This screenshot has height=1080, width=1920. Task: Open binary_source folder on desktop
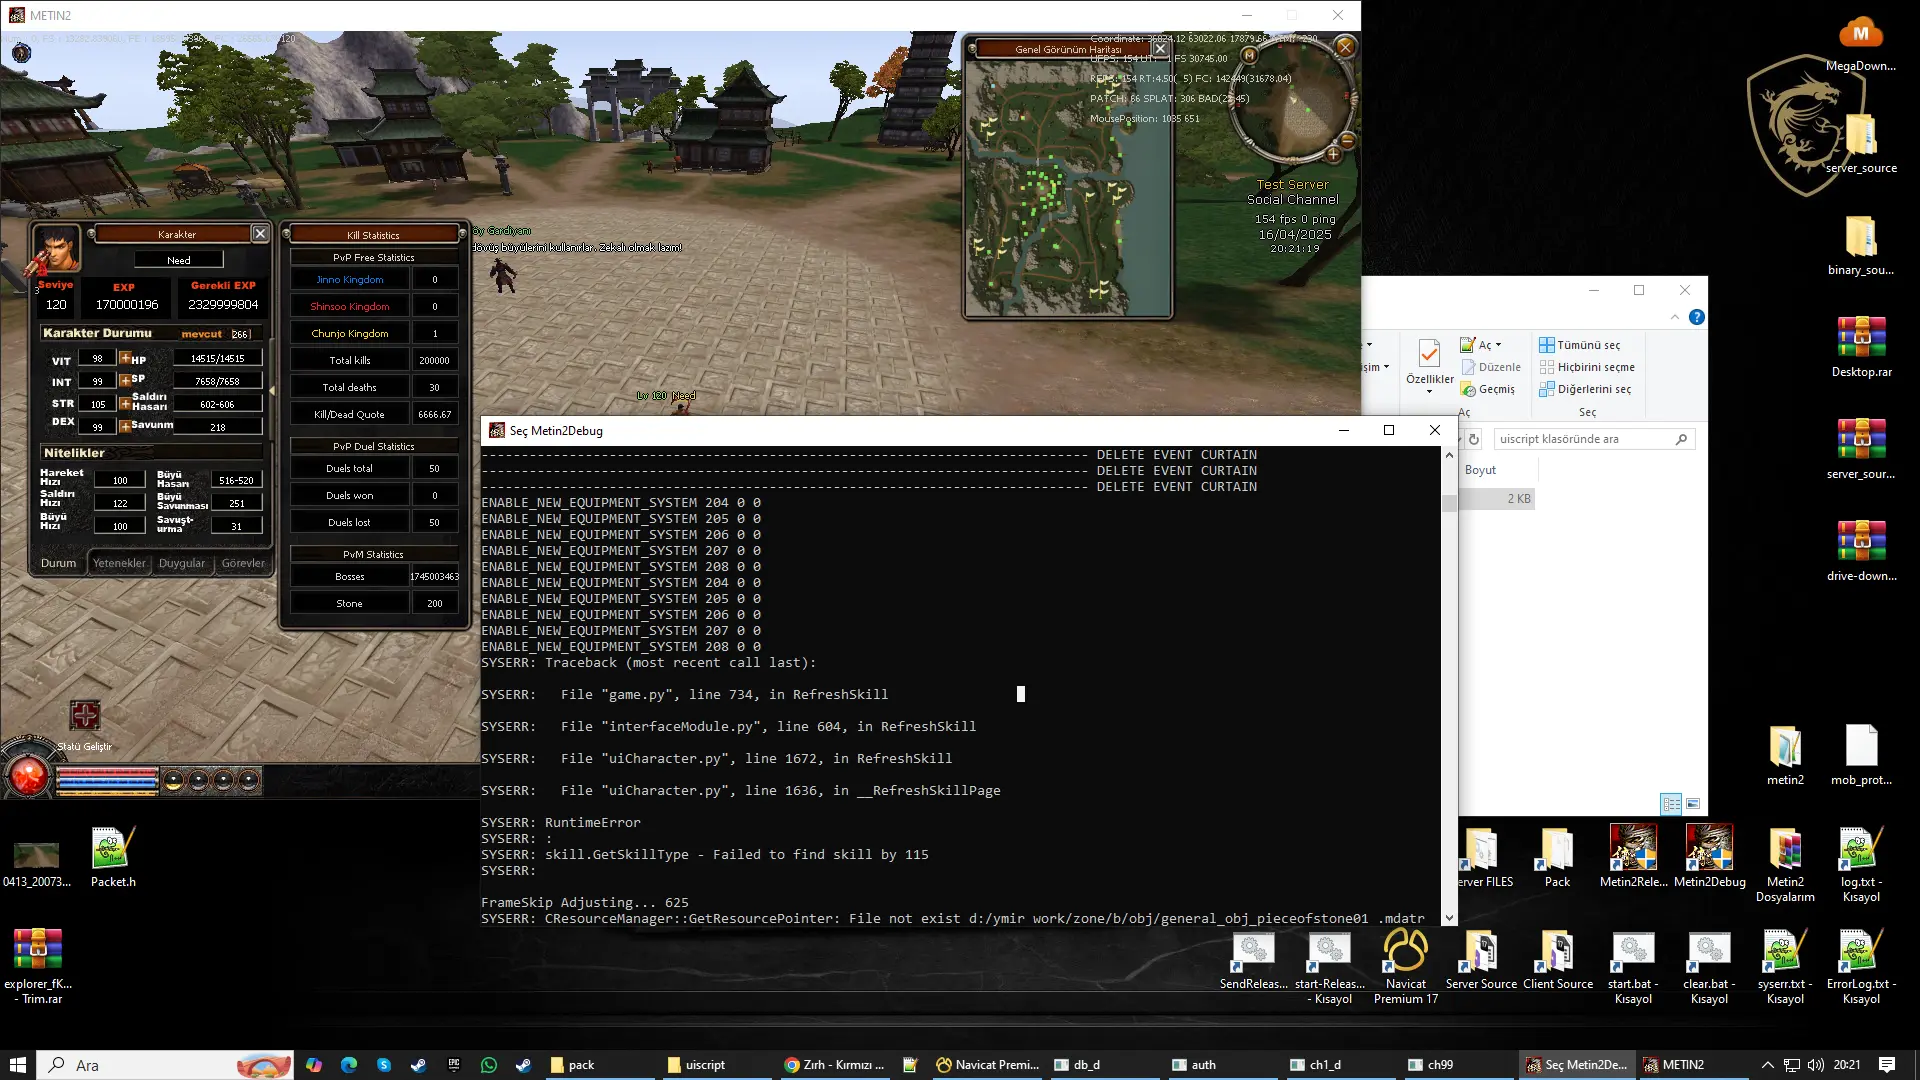click(x=1860, y=247)
